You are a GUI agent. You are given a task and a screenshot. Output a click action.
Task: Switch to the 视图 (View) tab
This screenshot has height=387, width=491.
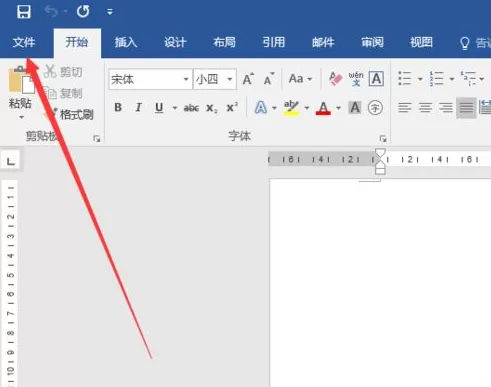point(421,43)
